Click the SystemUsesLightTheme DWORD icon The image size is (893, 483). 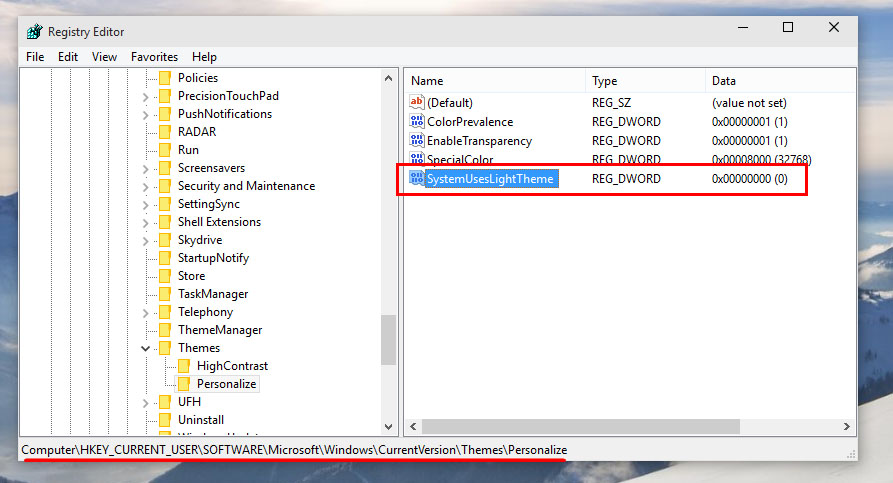pos(417,178)
